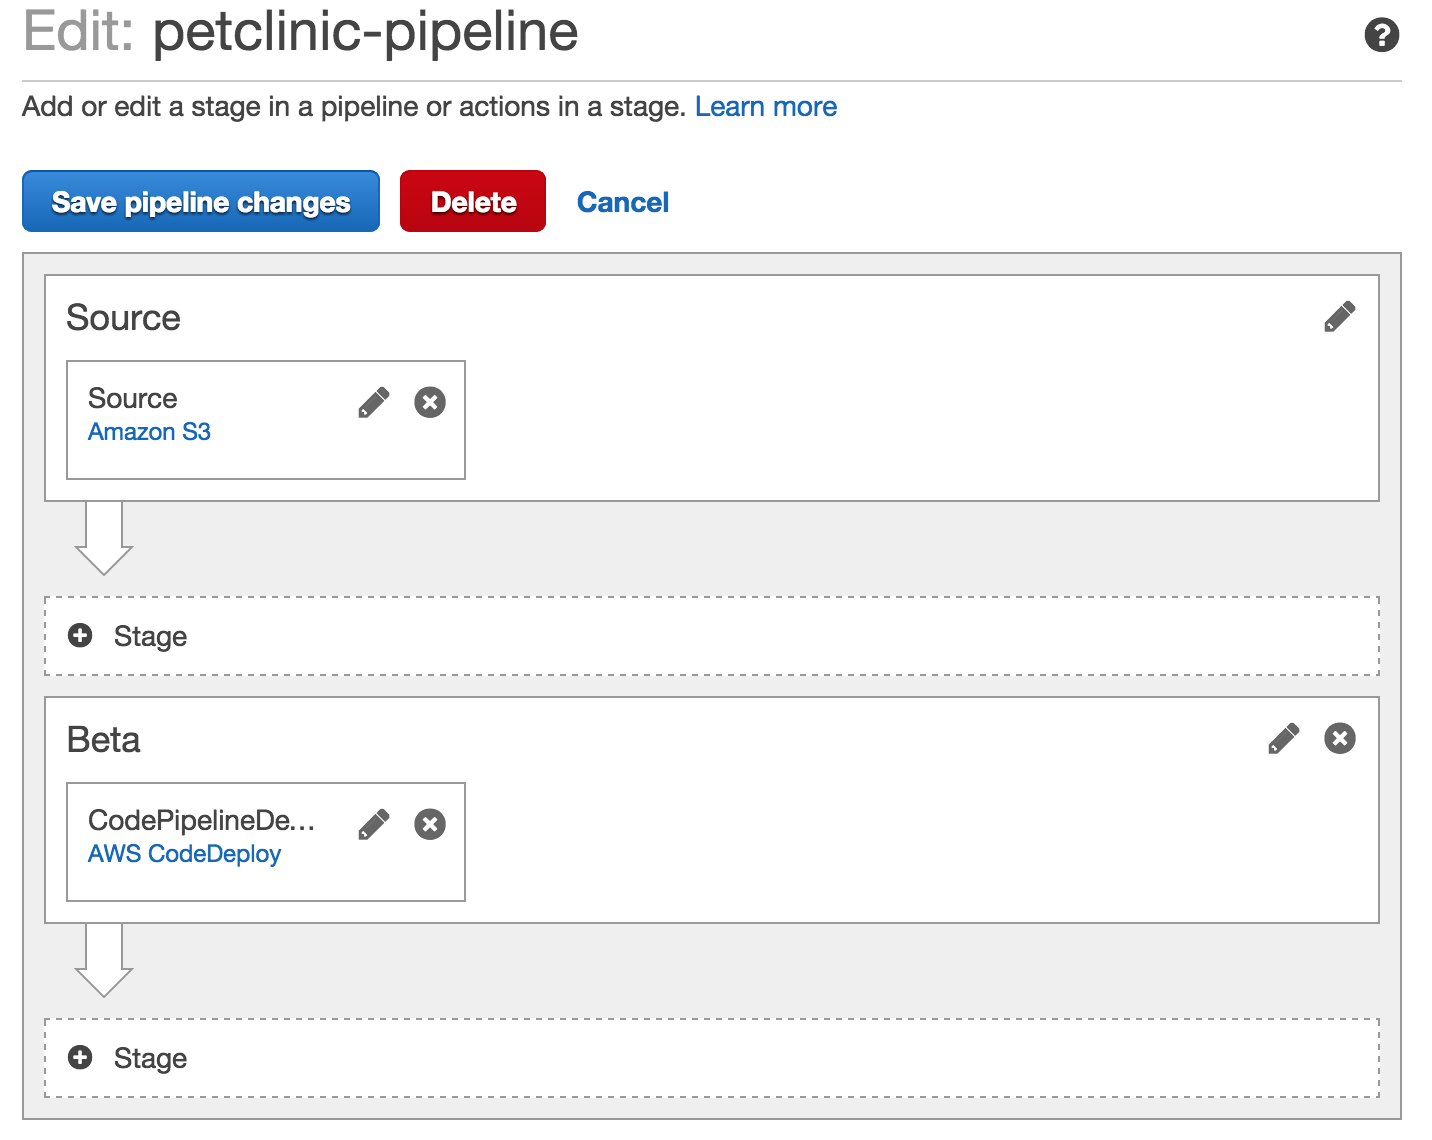Edit the CodePipelineDe... action
This screenshot has width=1432, height=1140.
coord(373,824)
